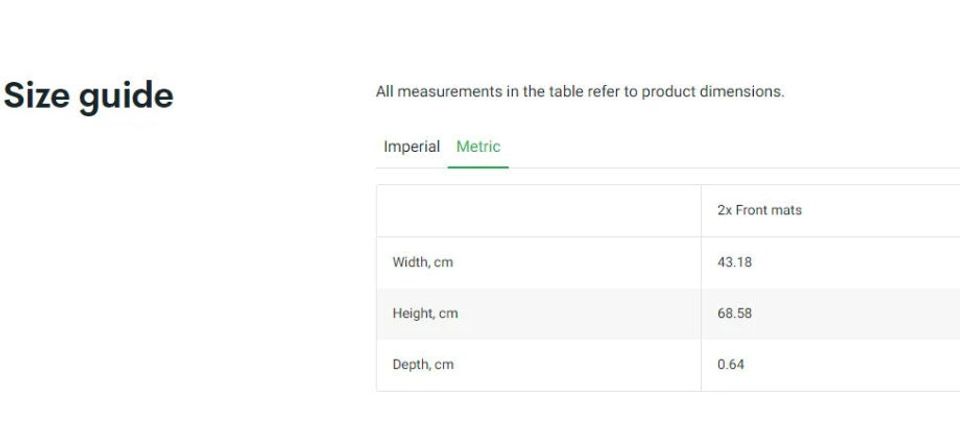Switch to the Imperial tab
This screenshot has height=445, width=960.
tap(411, 147)
